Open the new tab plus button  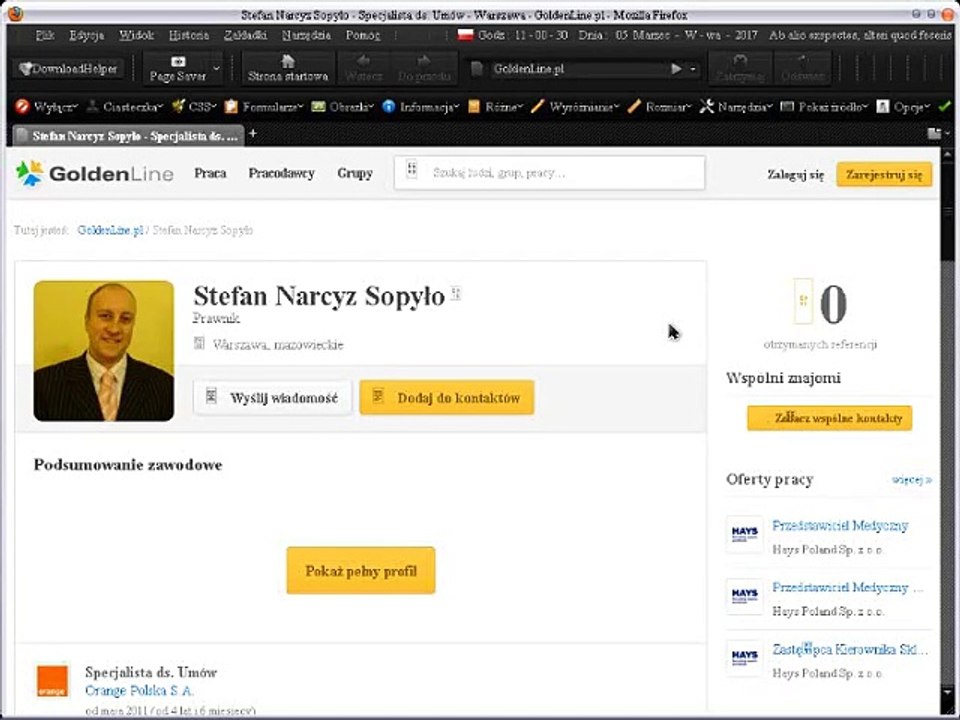pos(252,133)
